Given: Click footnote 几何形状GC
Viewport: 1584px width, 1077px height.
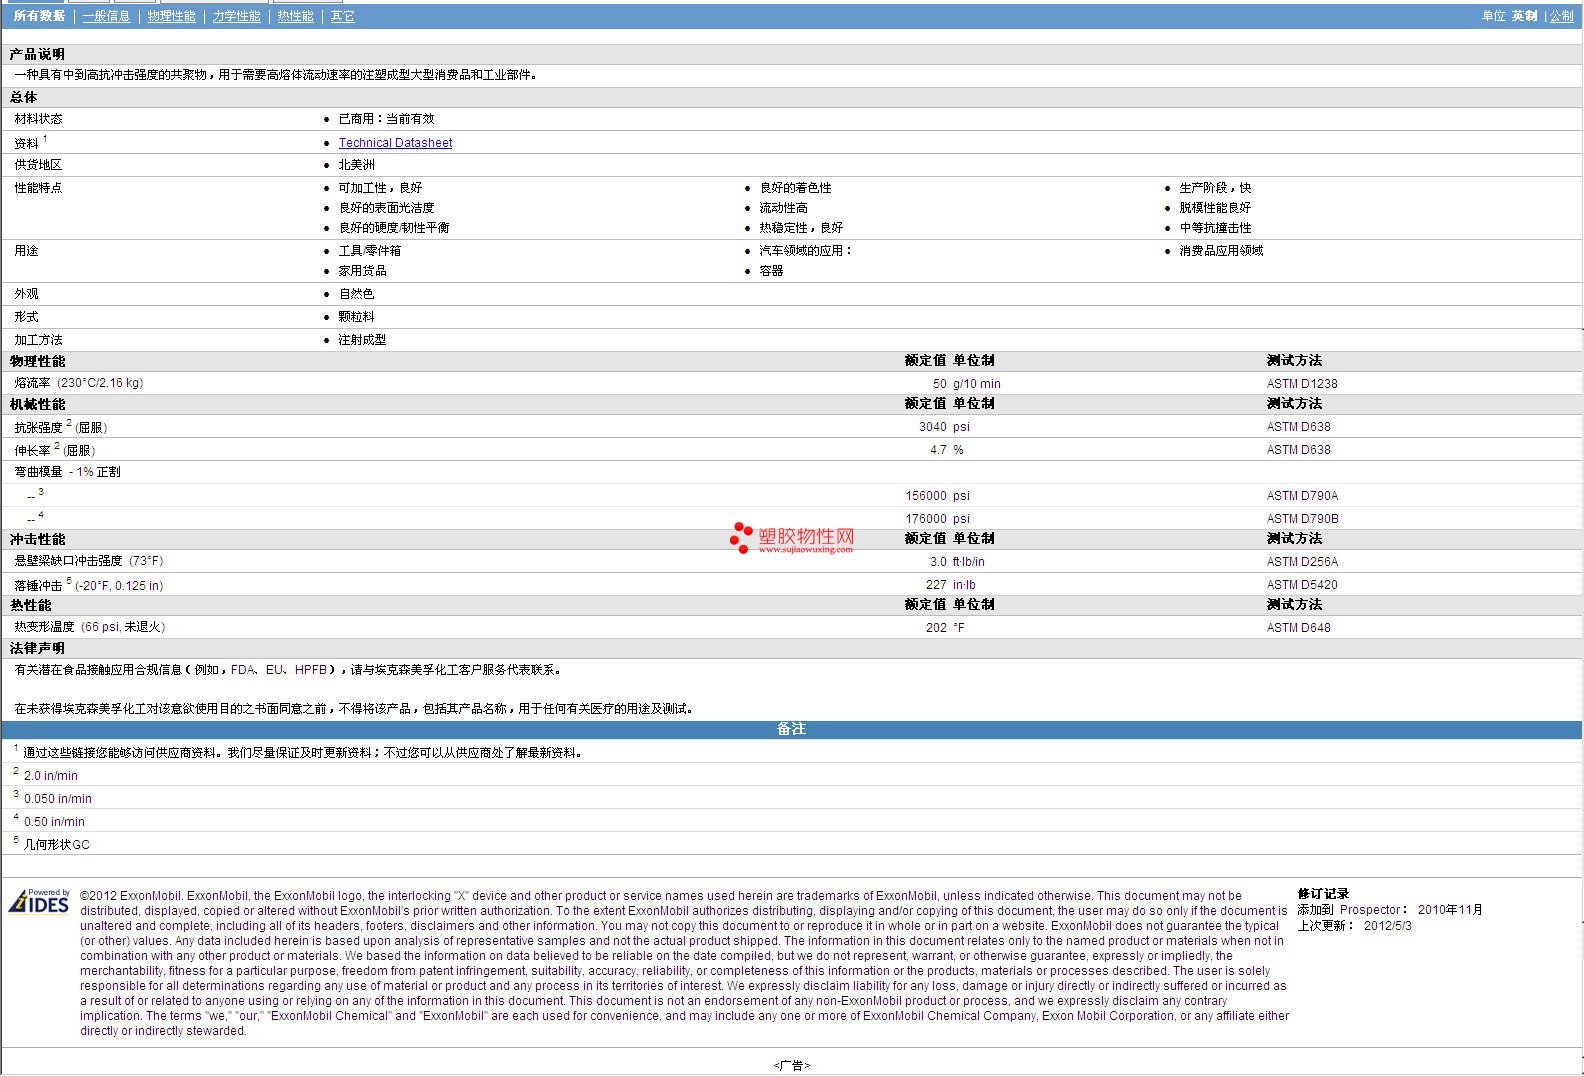Looking at the screenshot, I should pos(56,845).
